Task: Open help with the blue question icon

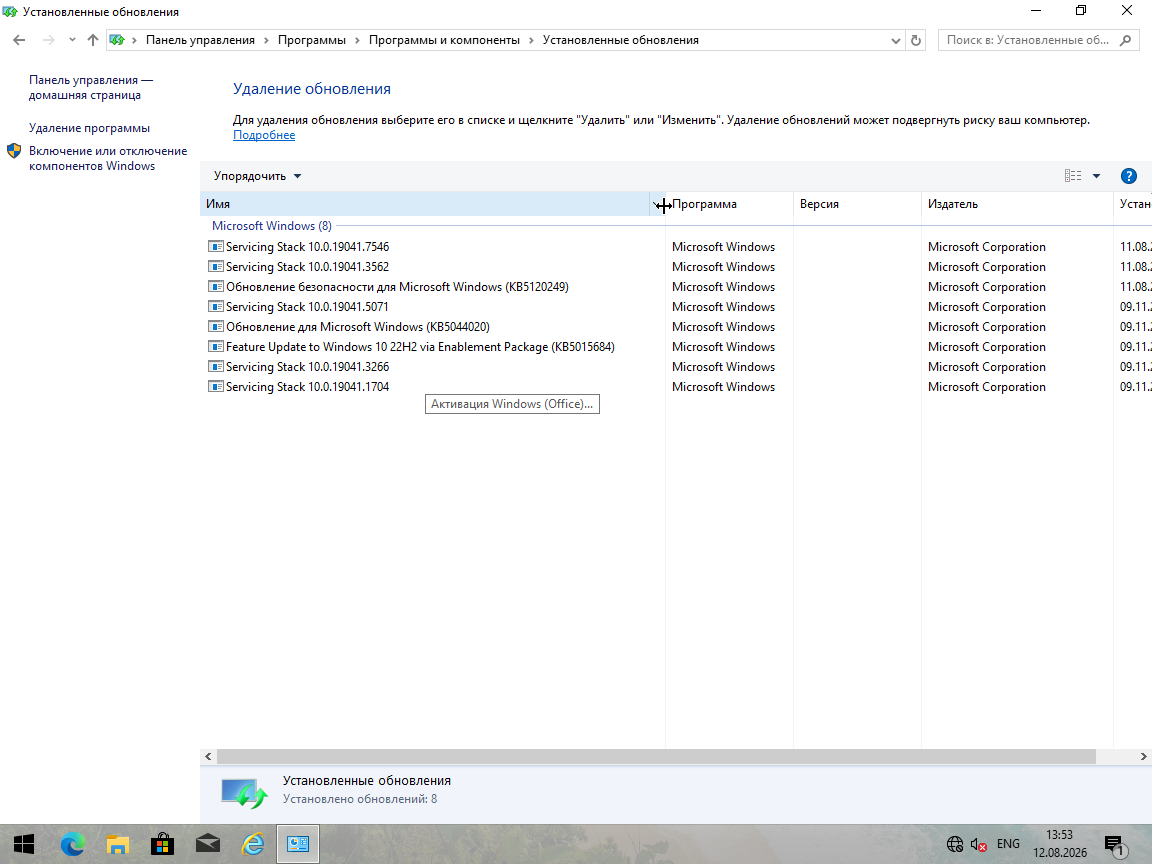Action: (1128, 176)
